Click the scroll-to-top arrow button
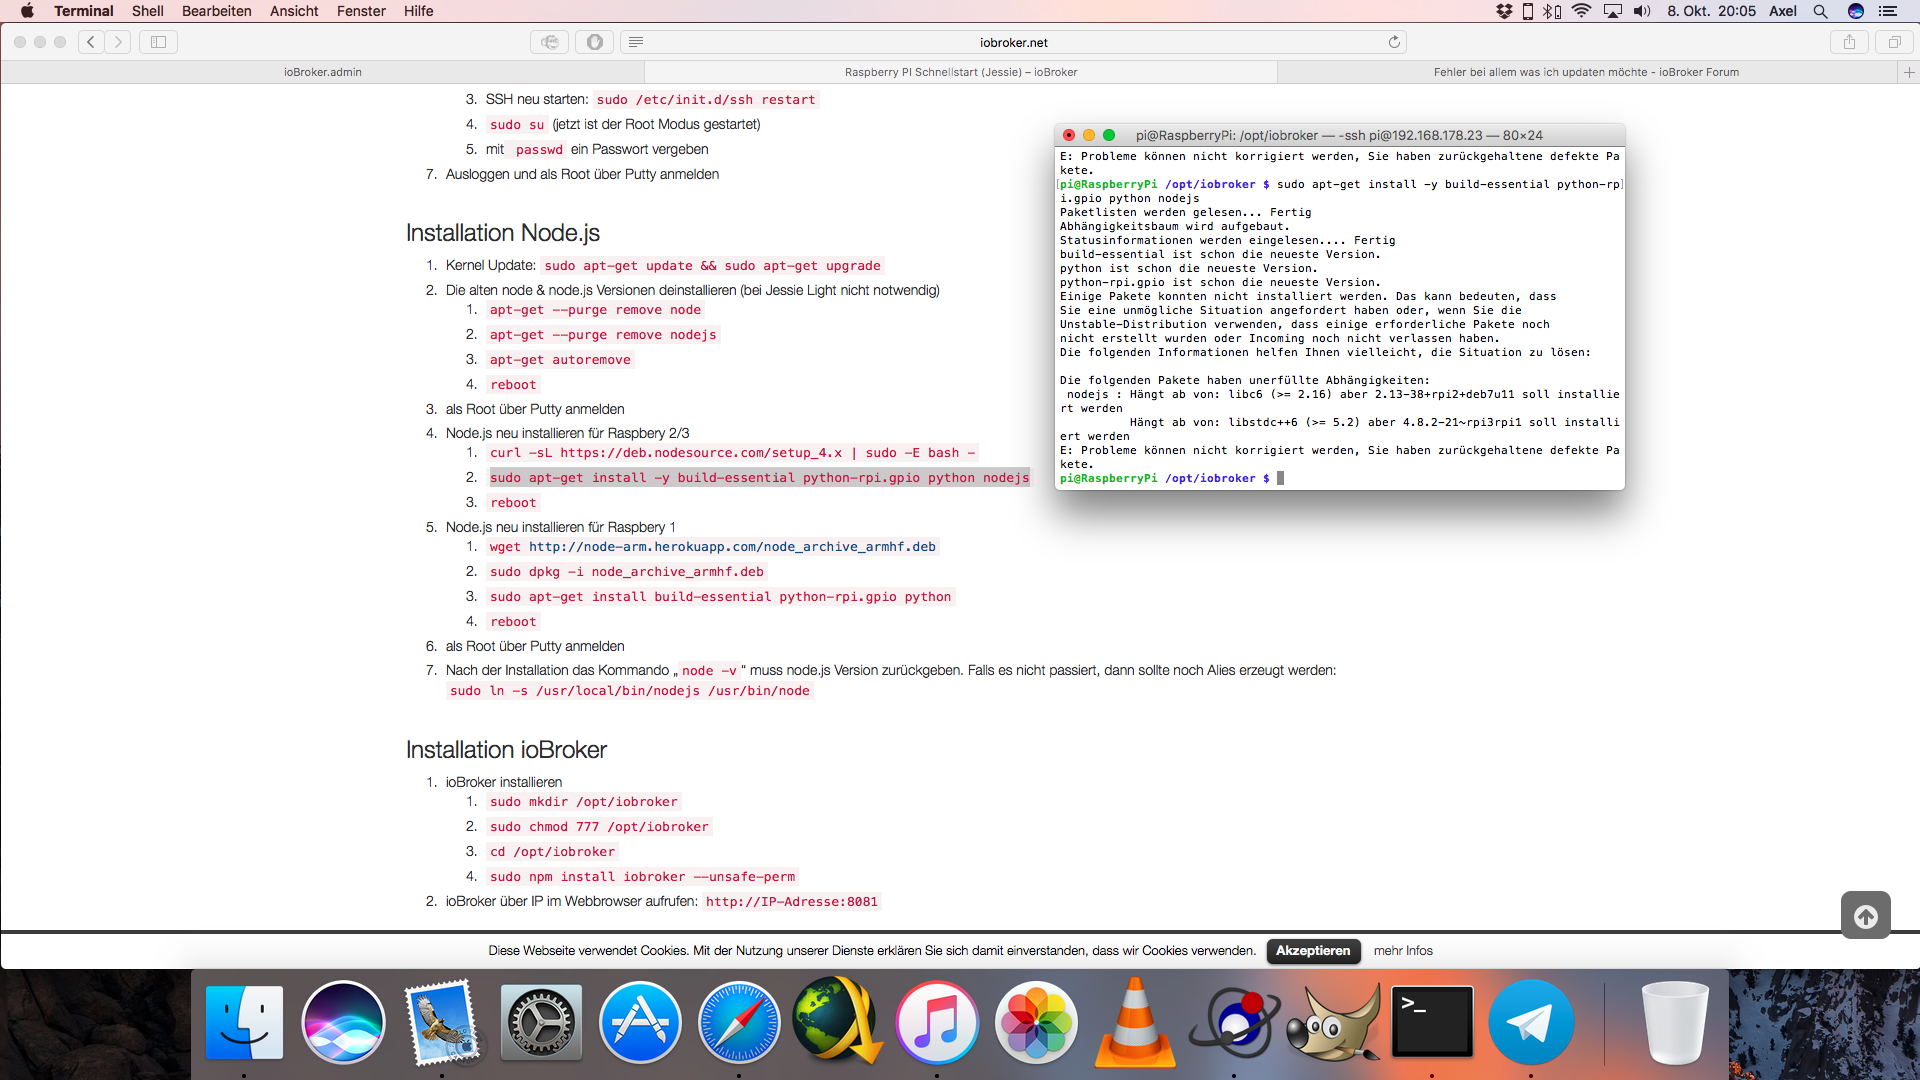This screenshot has width=1920, height=1080. pos(1865,916)
